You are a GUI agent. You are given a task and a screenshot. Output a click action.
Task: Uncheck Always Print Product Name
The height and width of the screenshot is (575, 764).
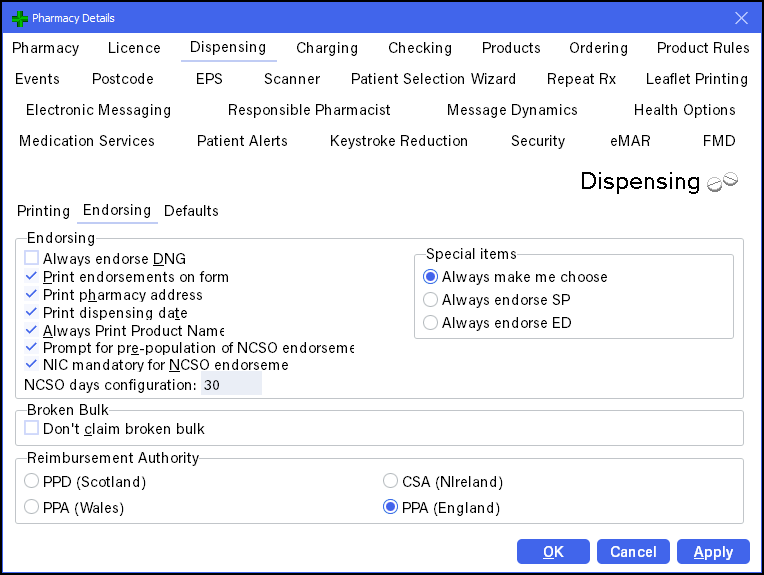(32, 331)
